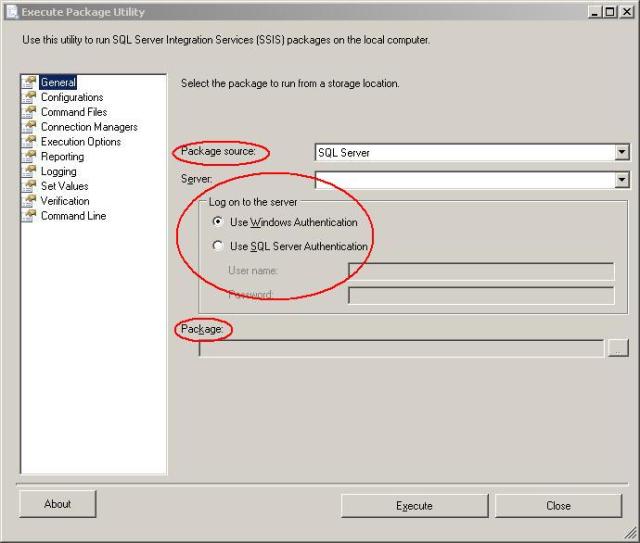Click the Execute Package Utility title bar icon
This screenshot has height=543, width=640.
click(11, 12)
